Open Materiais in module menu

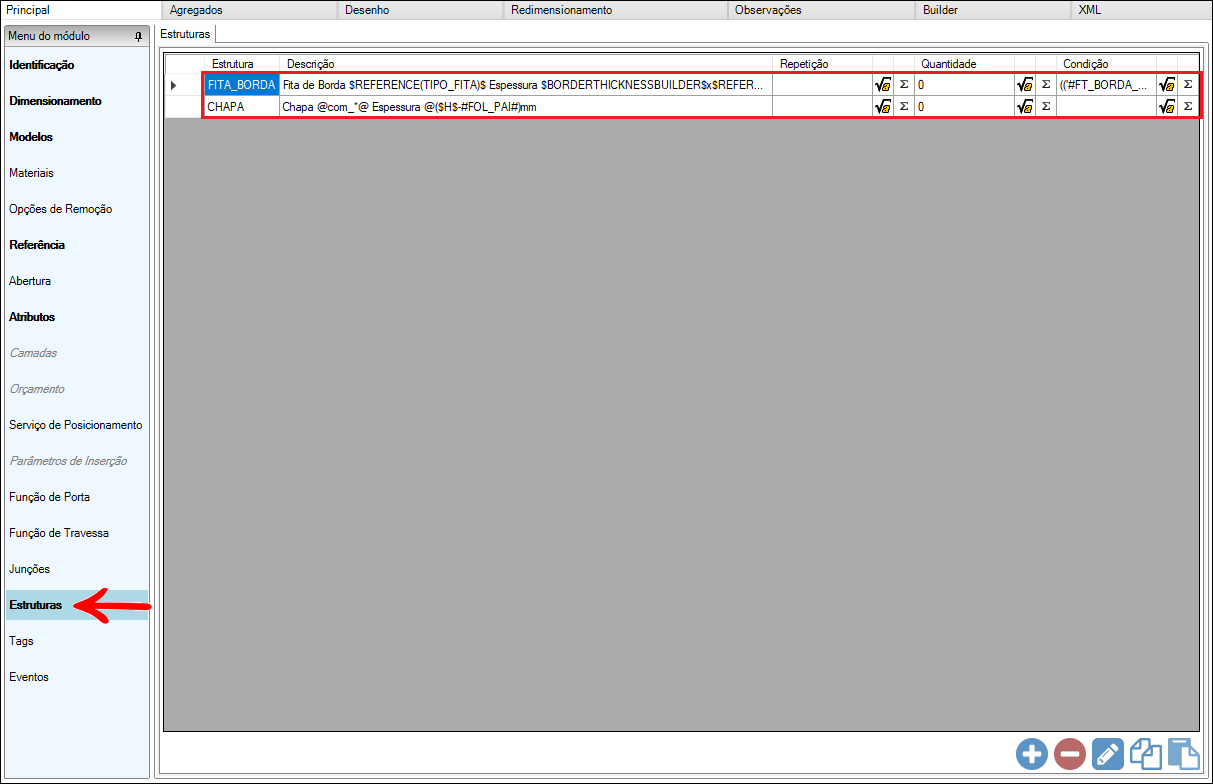pyautogui.click(x=77, y=173)
